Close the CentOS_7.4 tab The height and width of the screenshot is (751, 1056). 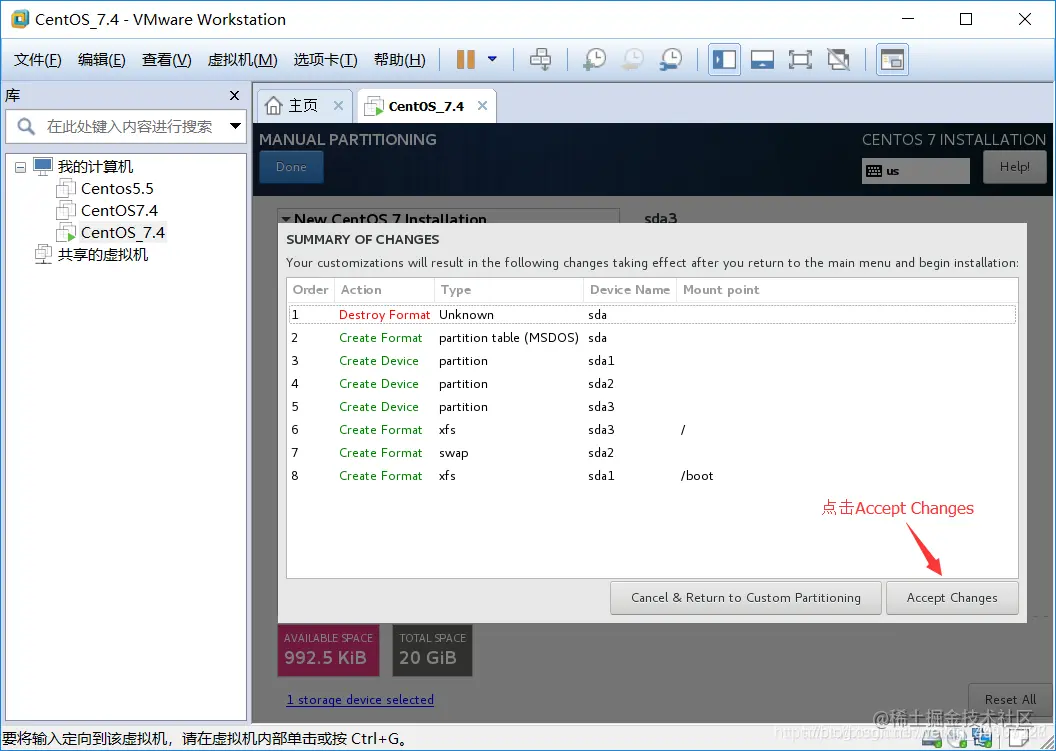[482, 105]
